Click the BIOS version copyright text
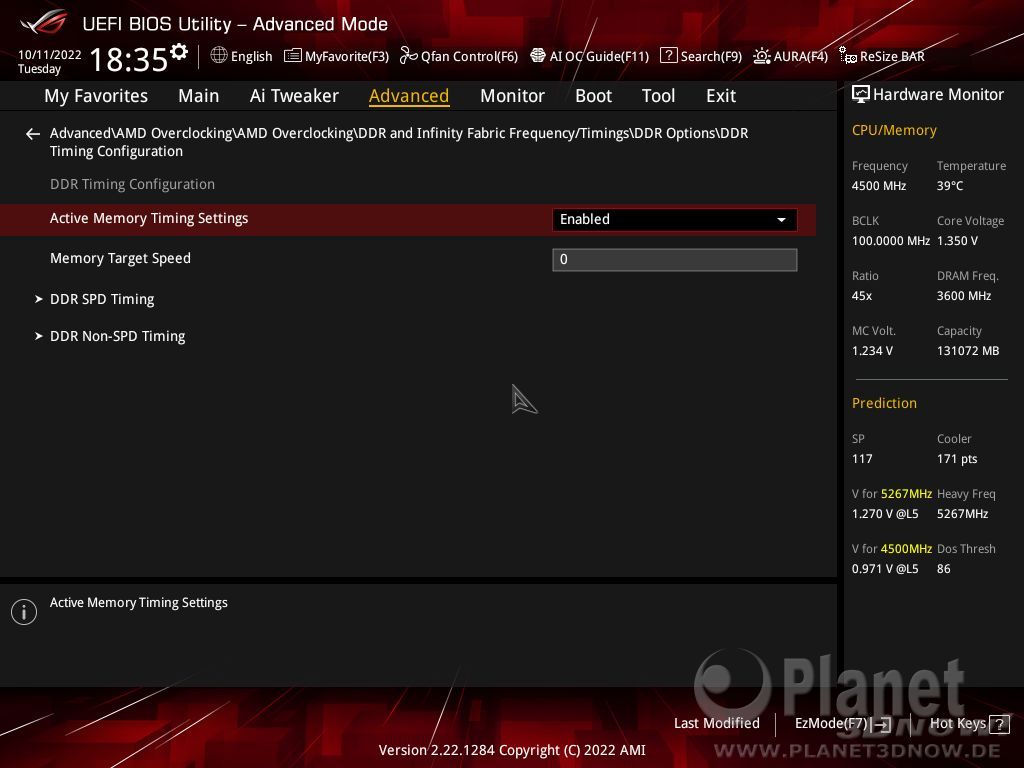 [x=512, y=750]
